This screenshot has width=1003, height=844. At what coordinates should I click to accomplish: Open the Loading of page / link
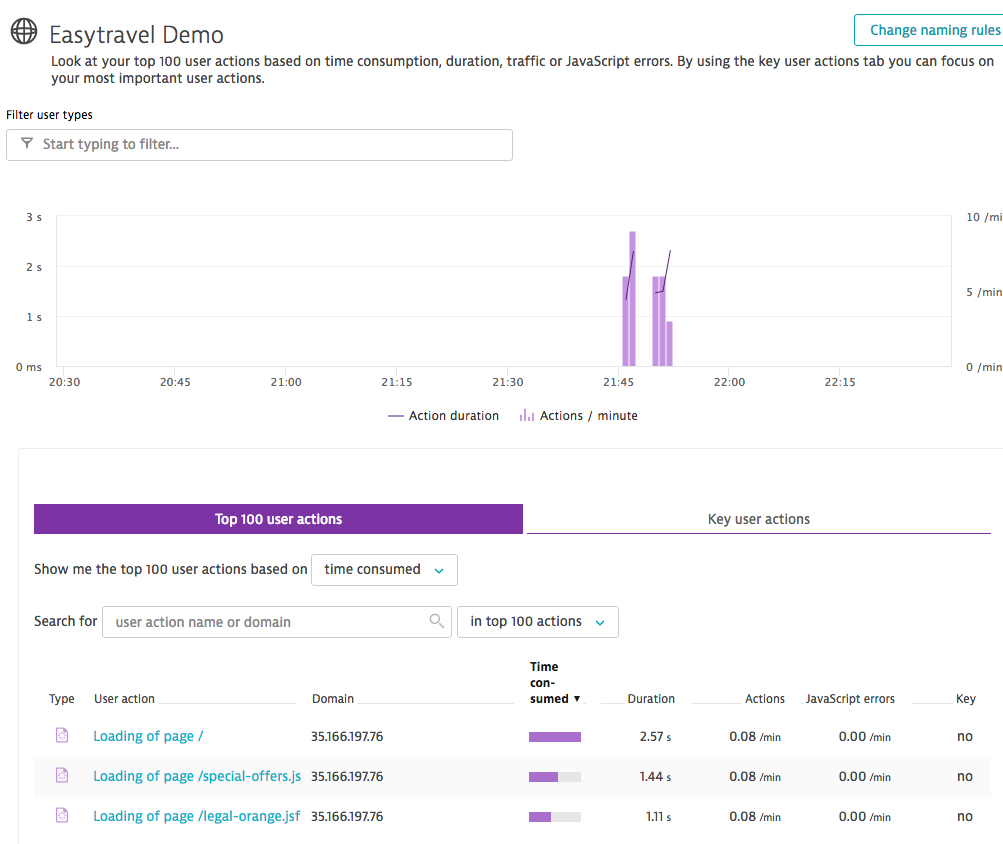click(x=148, y=736)
